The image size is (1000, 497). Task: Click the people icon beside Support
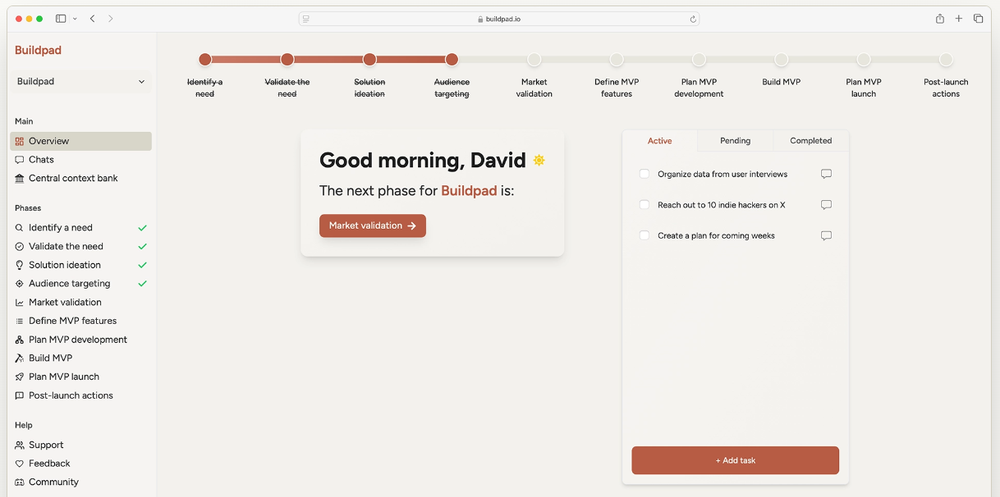(x=19, y=445)
